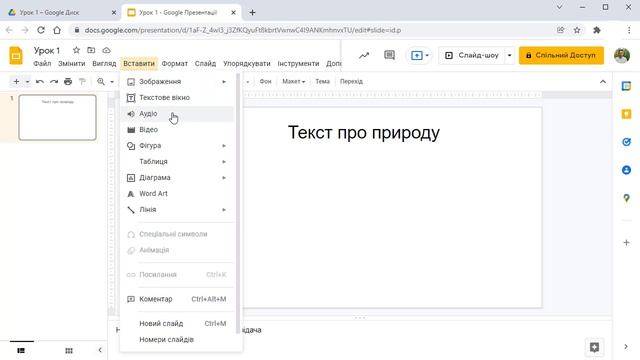Open the Інструменти menu
Viewport: 640px width, 360px height.
pyautogui.click(x=298, y=64)
